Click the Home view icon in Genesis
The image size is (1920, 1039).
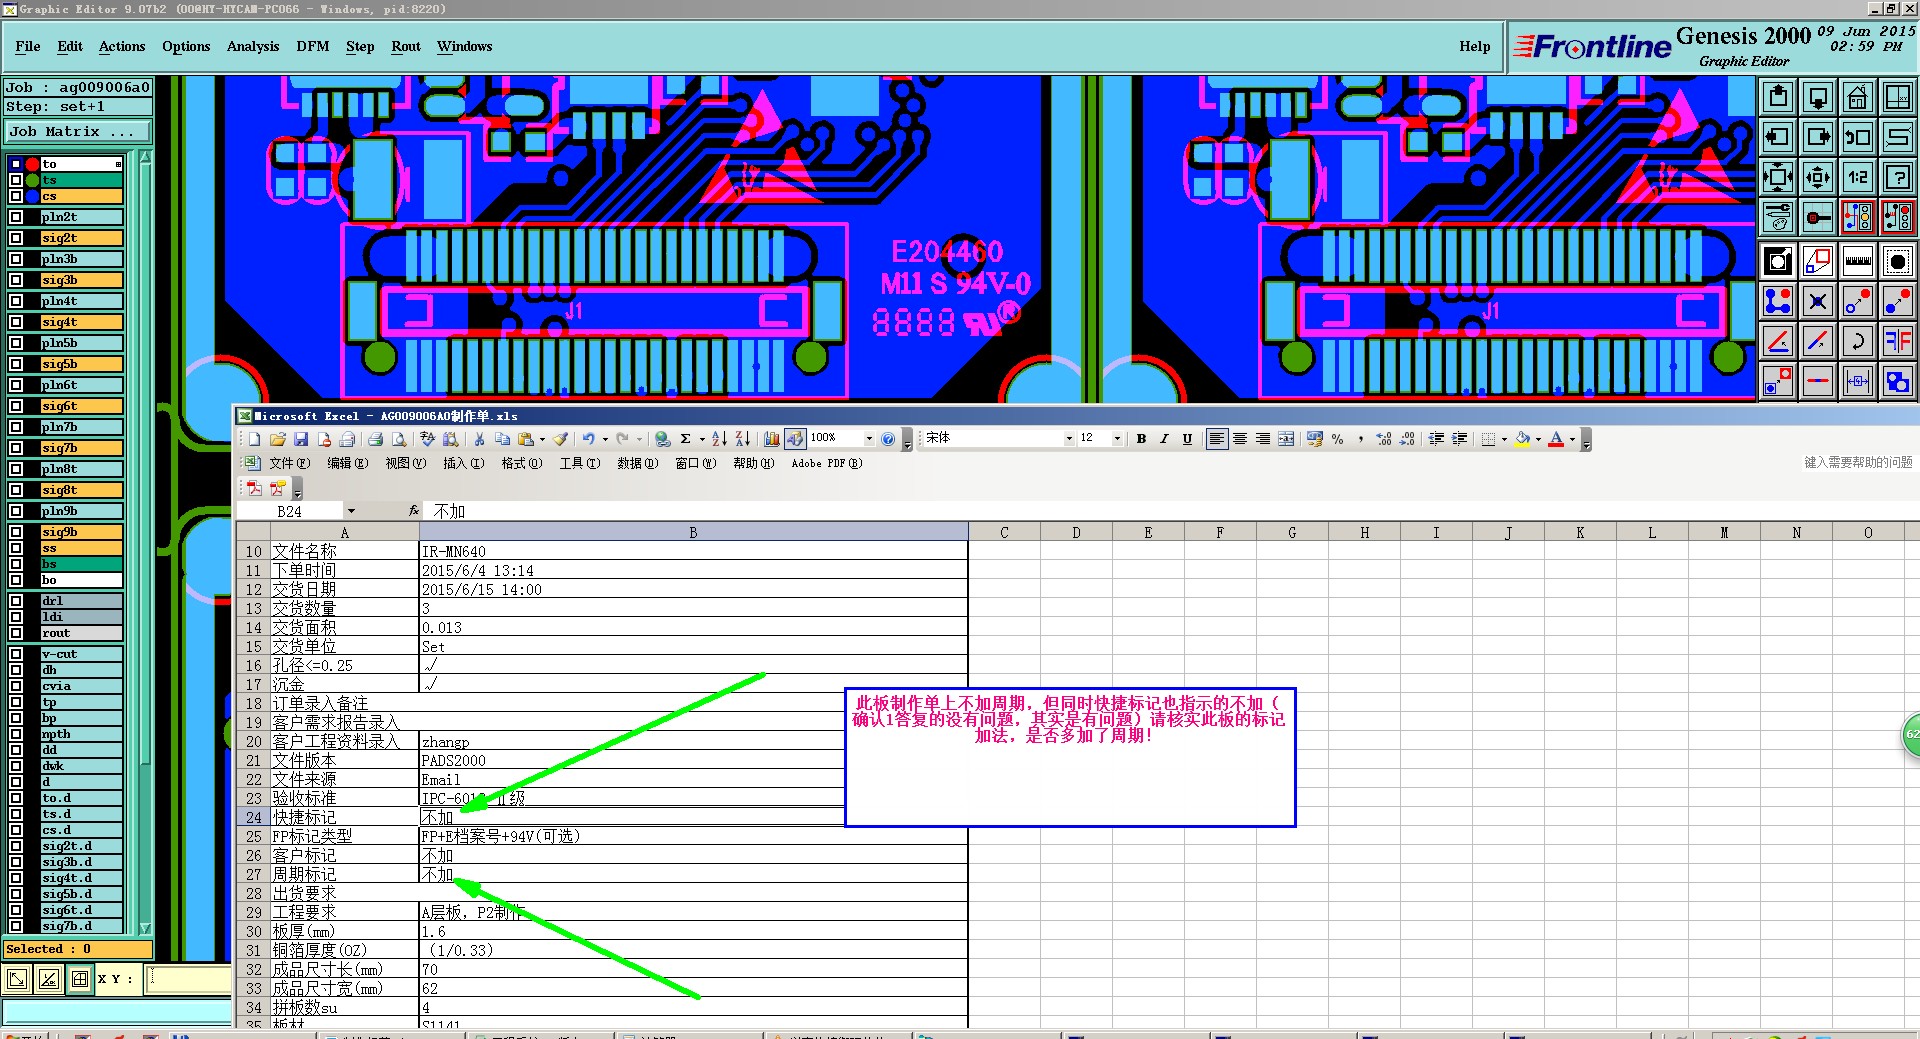[x=1858, y=97]
